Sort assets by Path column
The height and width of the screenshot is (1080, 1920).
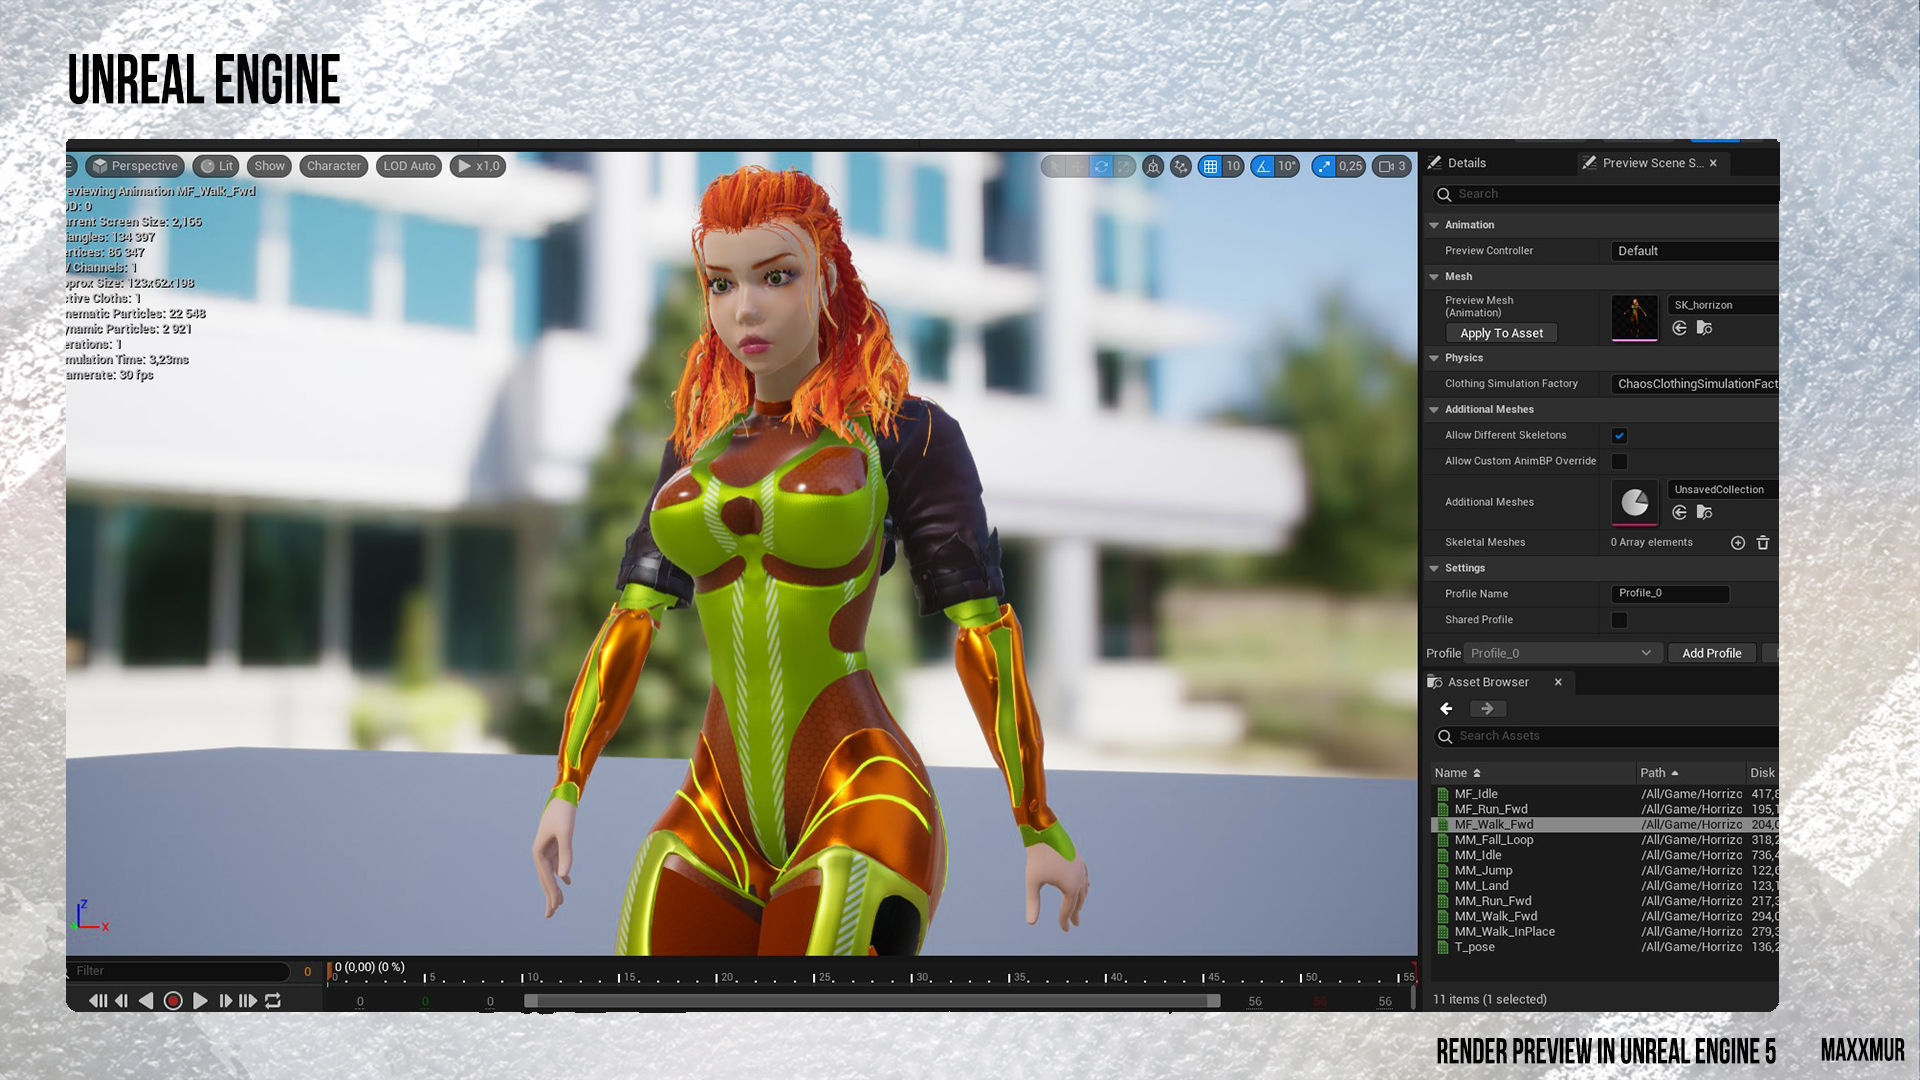point(1691,773)
